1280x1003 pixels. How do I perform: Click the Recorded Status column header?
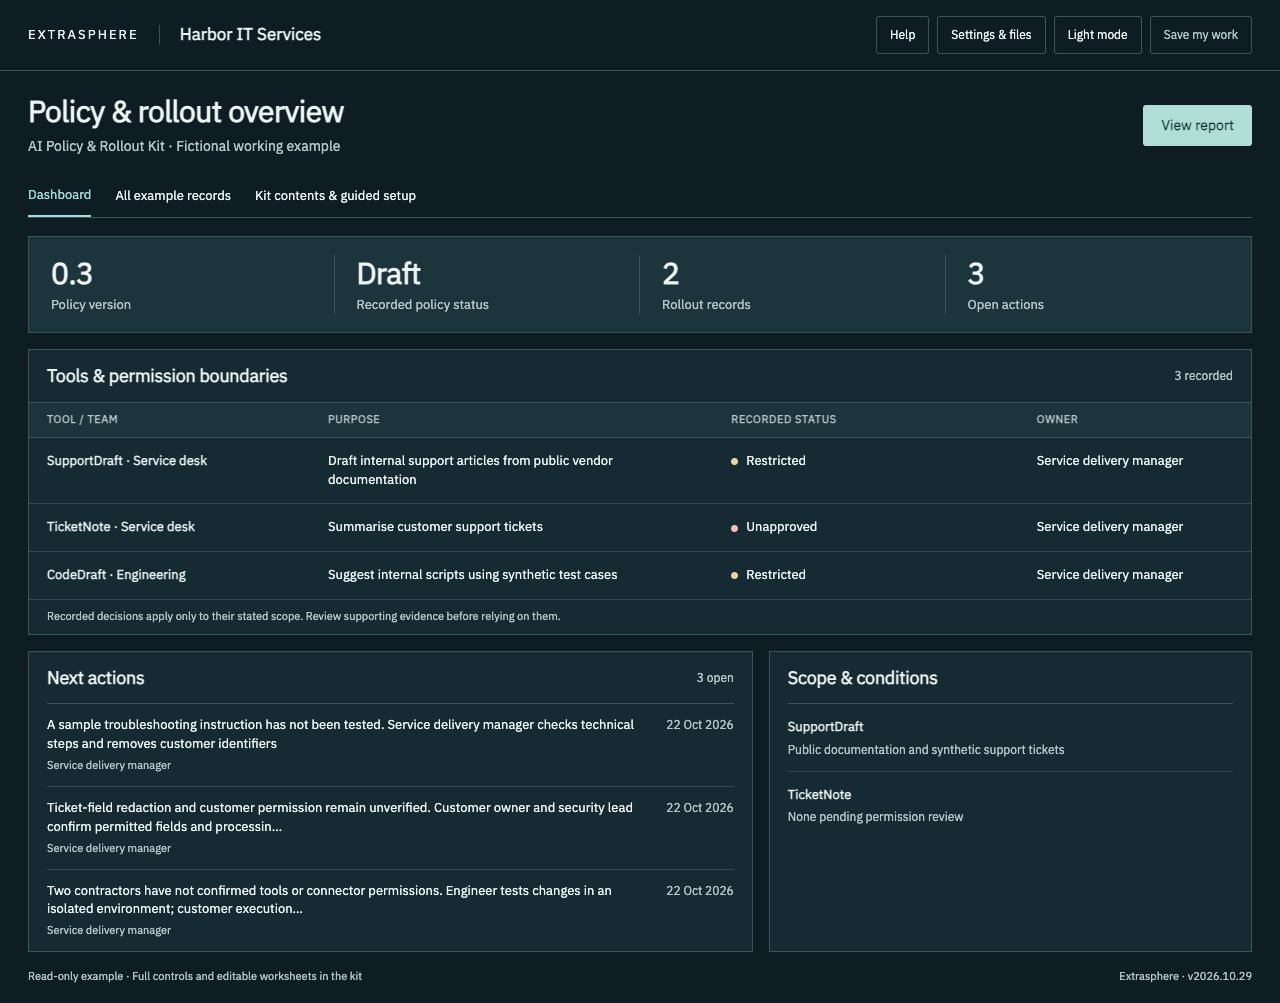(783, 420)
